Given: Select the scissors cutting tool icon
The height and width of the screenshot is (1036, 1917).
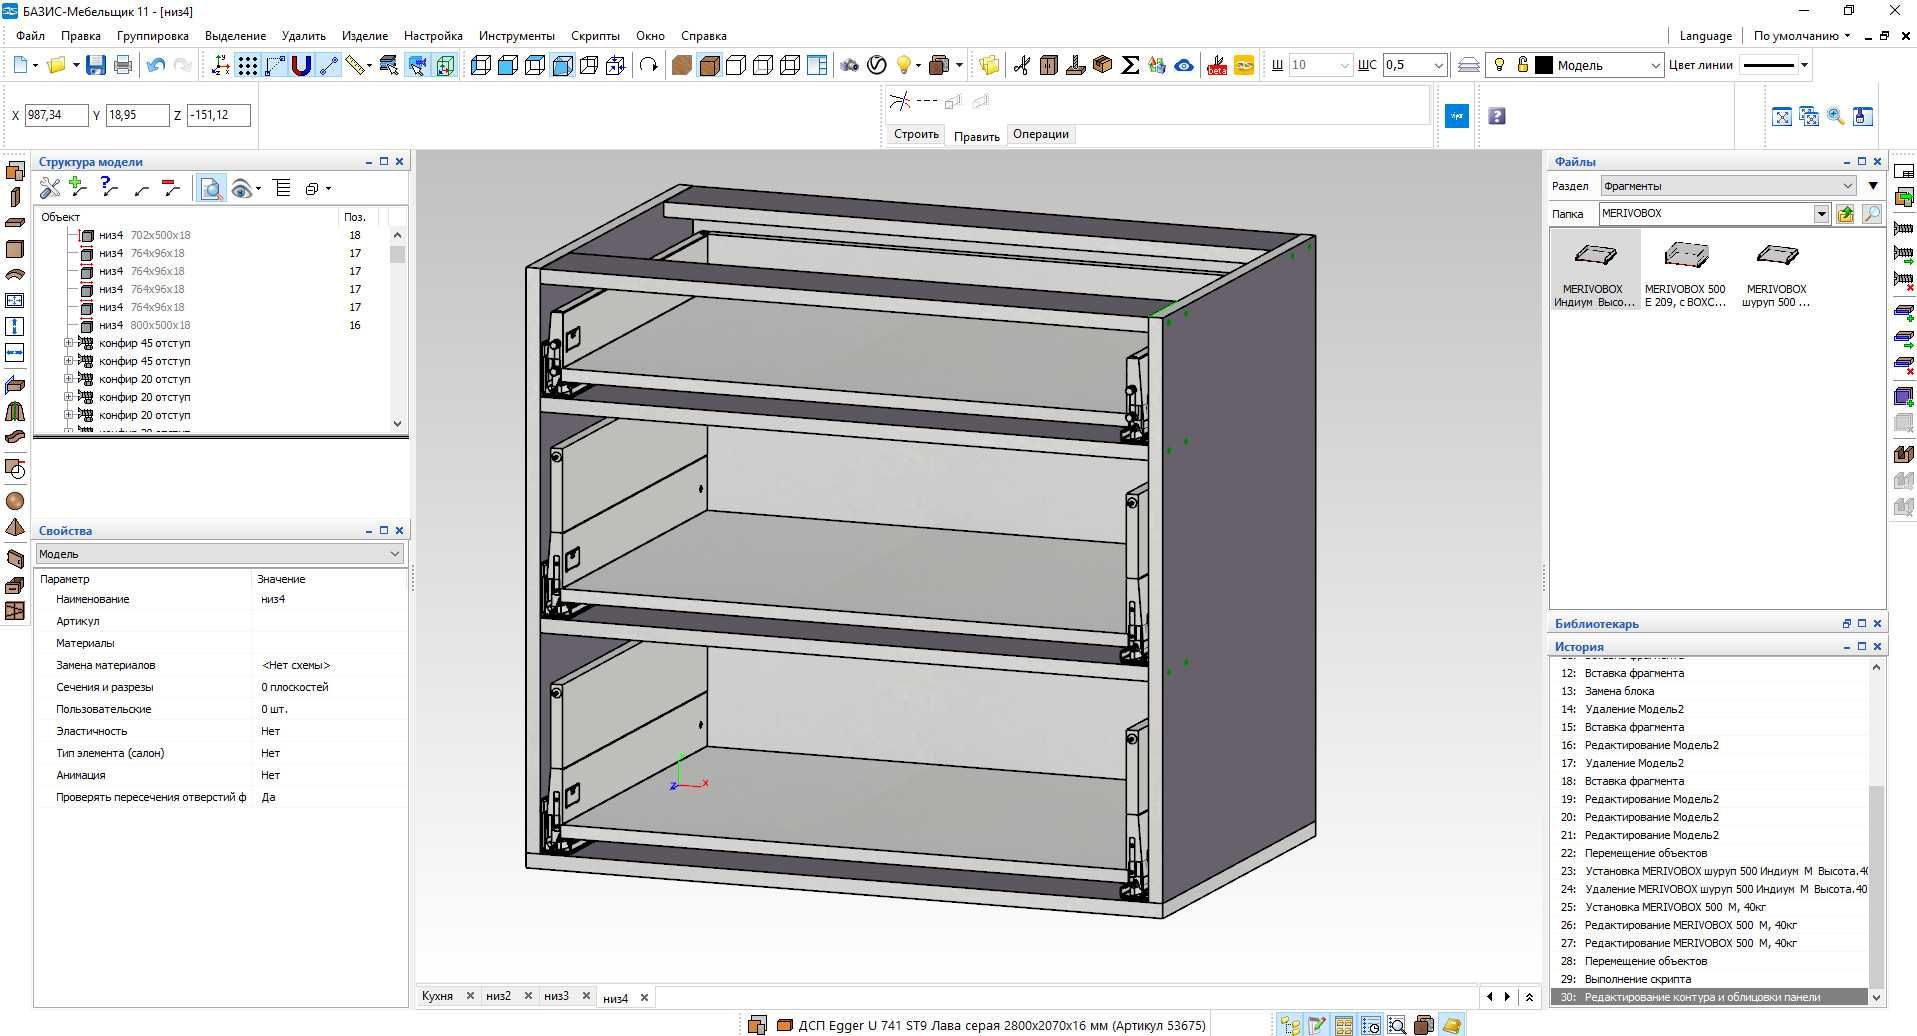Looking at the screenshot, I should click(1022, 65).
